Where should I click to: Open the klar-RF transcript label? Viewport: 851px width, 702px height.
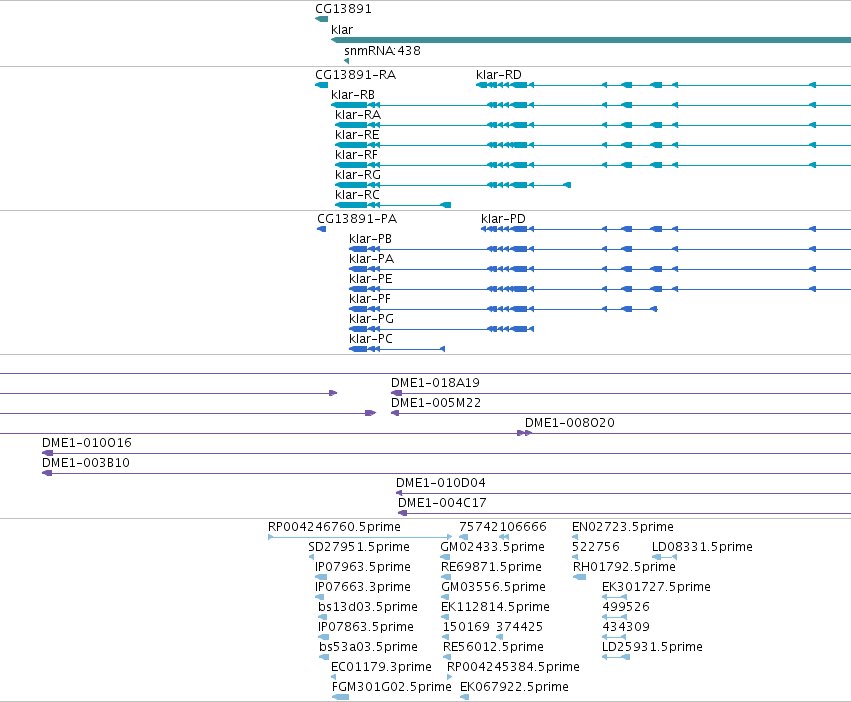(x=357, y=155)
